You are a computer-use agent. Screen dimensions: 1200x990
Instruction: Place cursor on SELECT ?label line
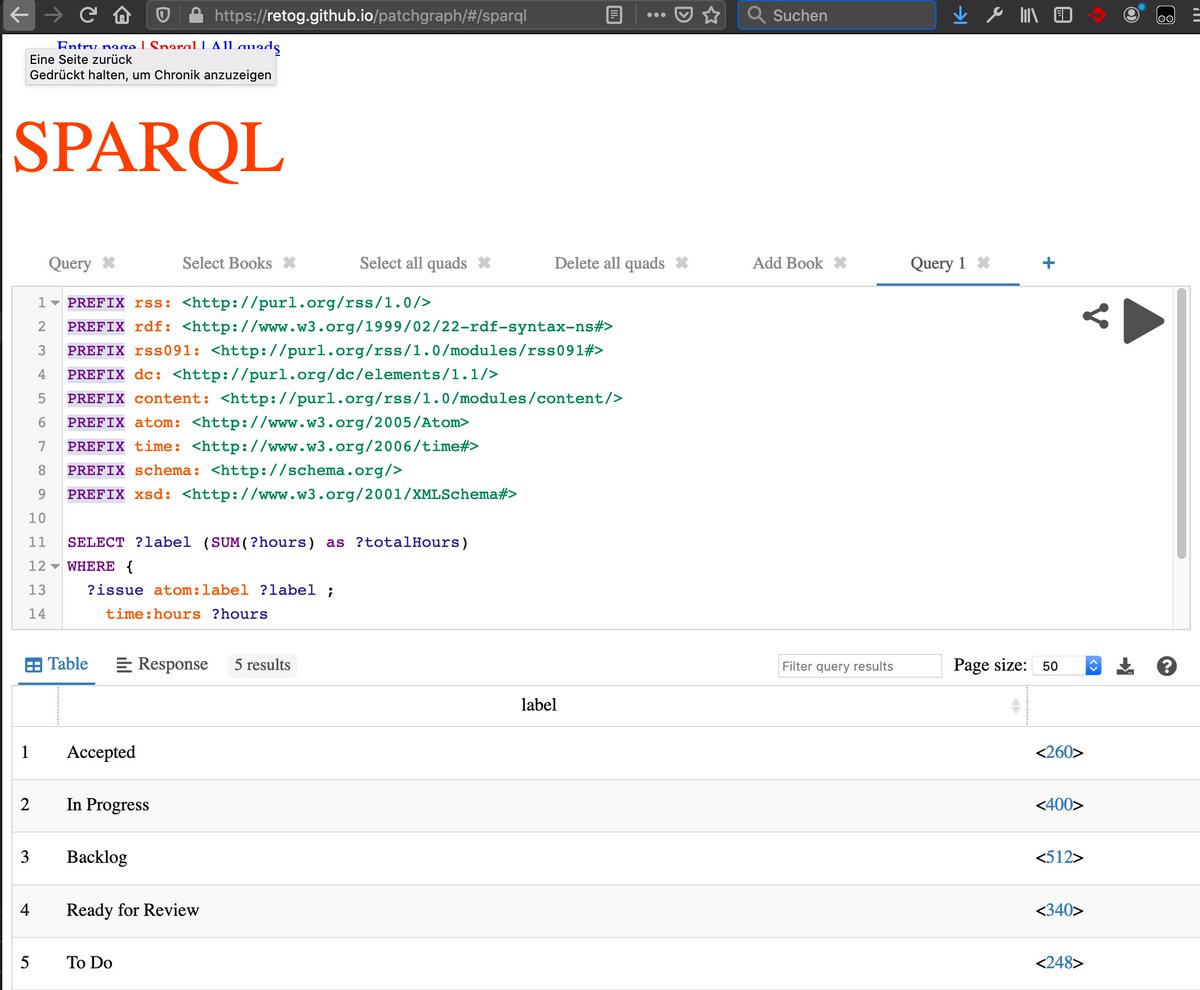pyautogui.click(x=268, y=542)
